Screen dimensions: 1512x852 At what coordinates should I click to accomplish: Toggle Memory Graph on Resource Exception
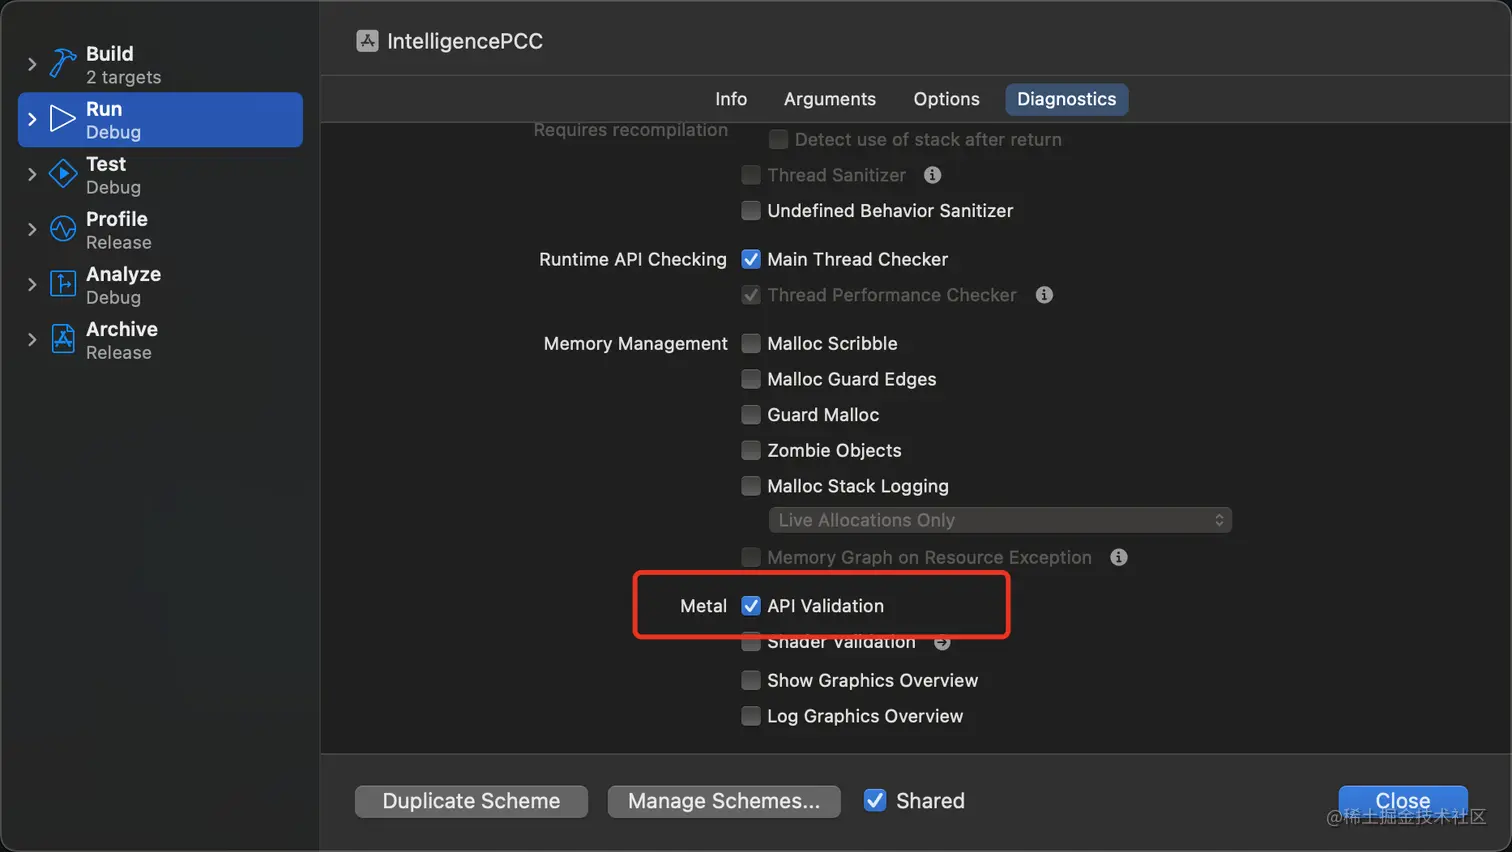(x=751, y=557)
